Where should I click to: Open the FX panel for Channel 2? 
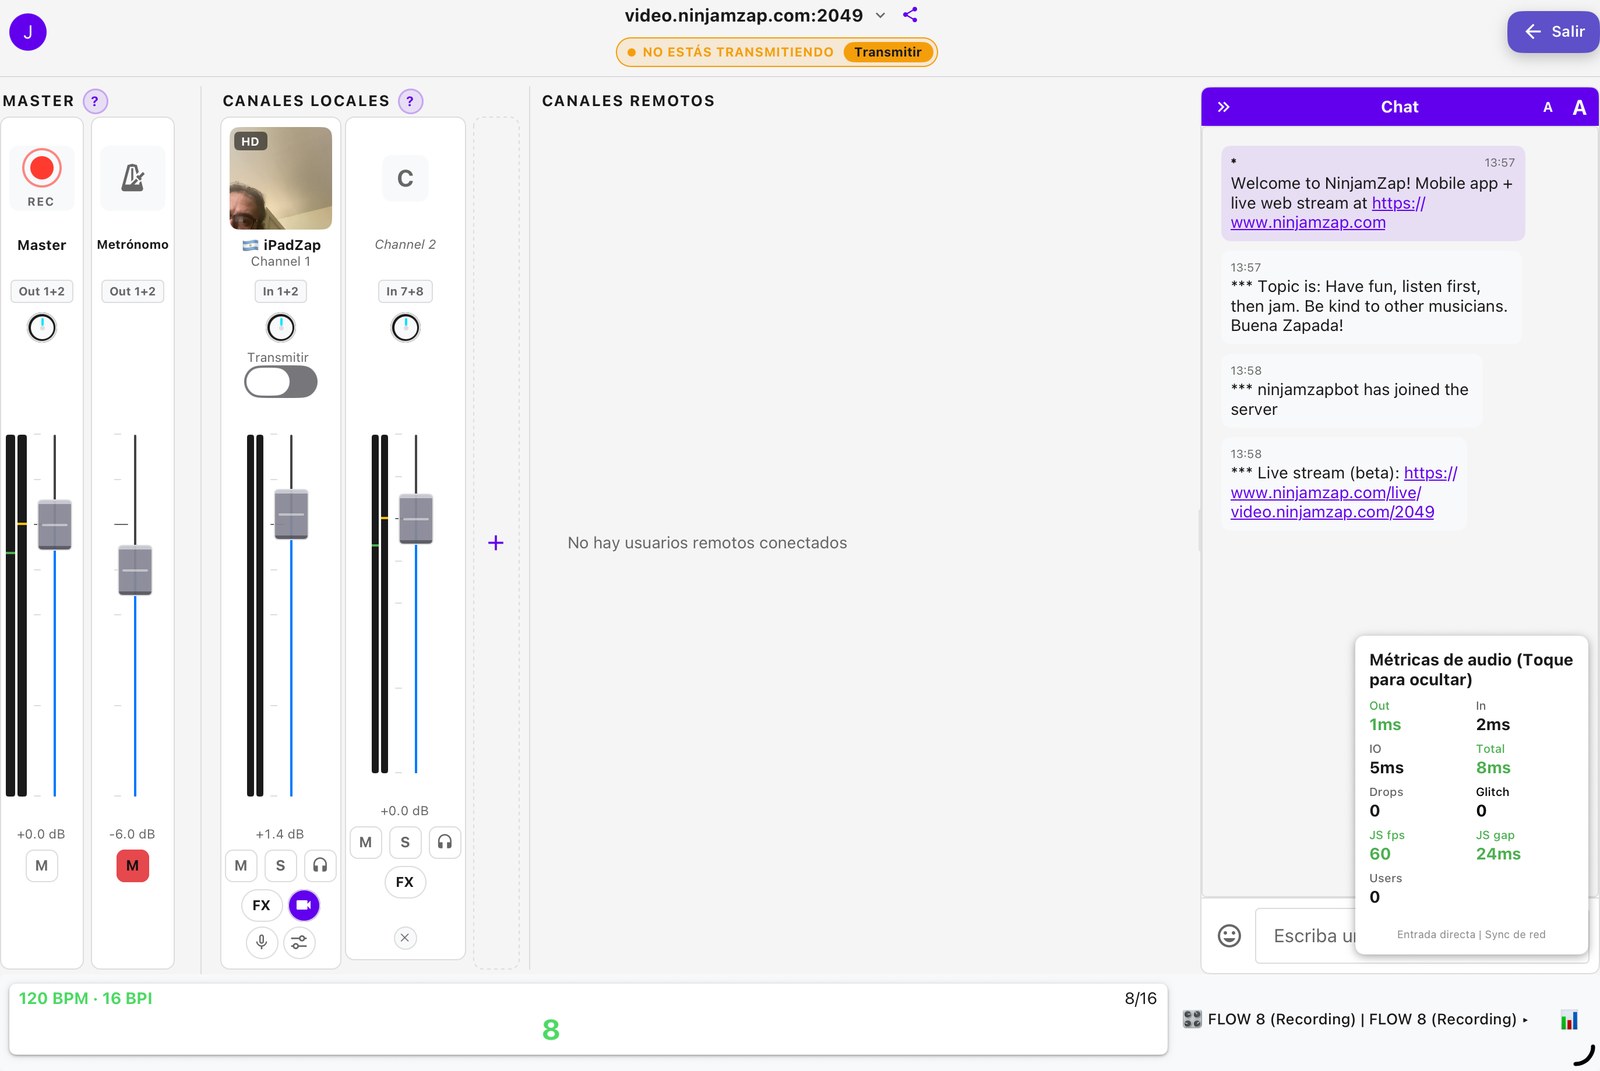[x=405, y=882]
